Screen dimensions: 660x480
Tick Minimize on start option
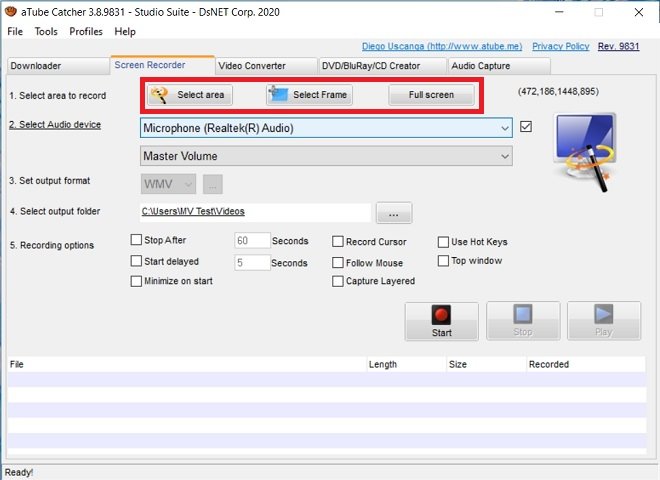(x=136, y=281)
